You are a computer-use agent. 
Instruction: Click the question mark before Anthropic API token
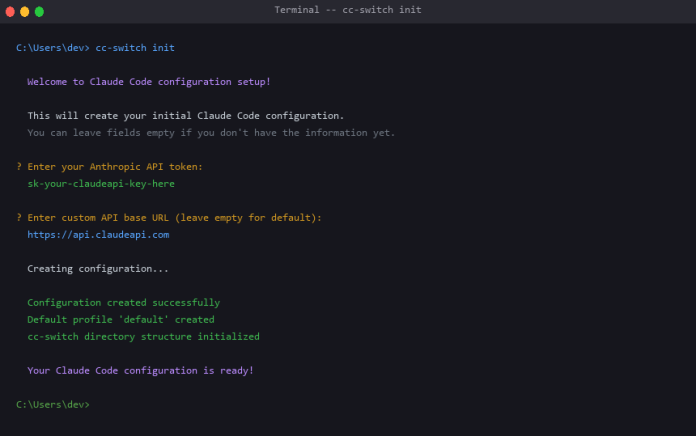coord(19,167)
